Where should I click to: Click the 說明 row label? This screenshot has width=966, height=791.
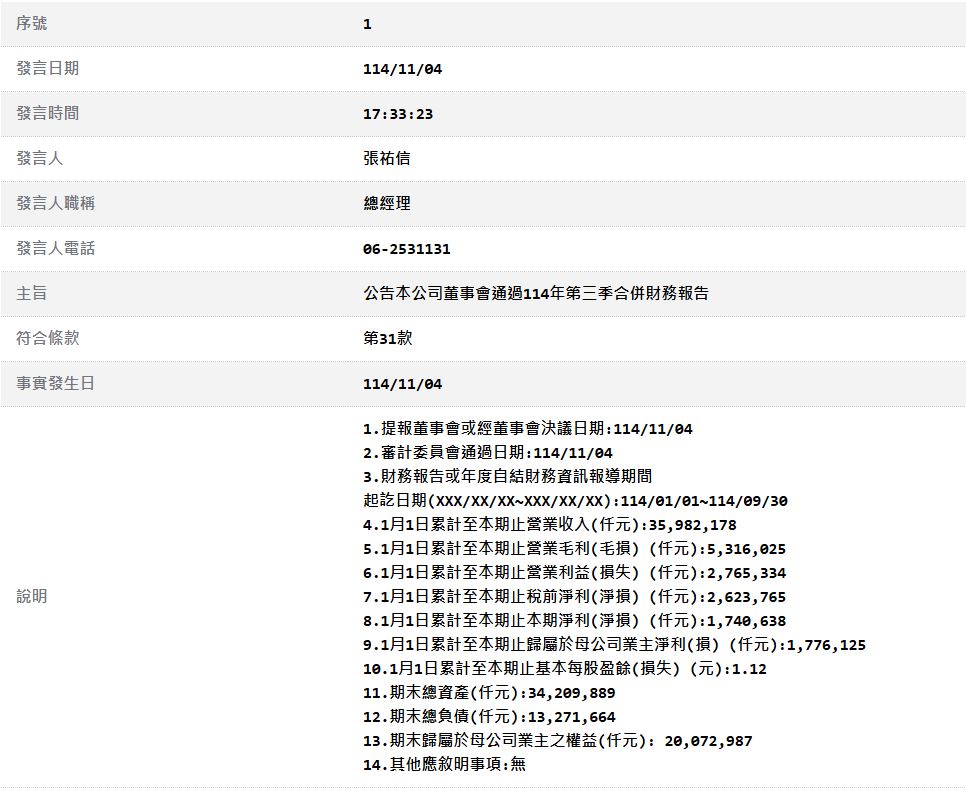(32, 597)
